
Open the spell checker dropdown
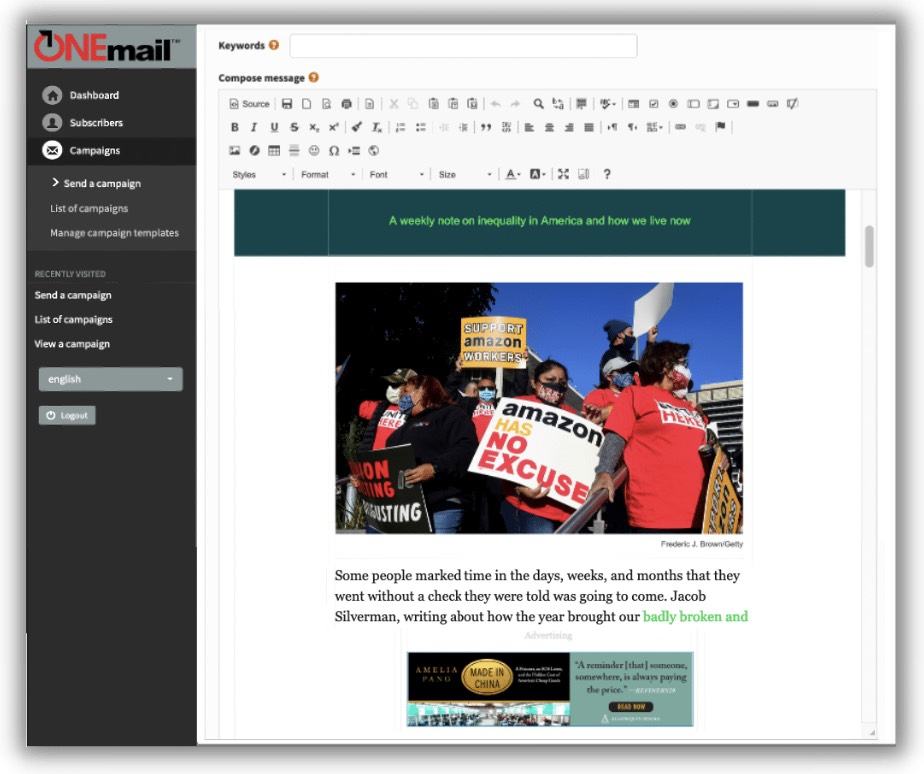pos(608,104)
